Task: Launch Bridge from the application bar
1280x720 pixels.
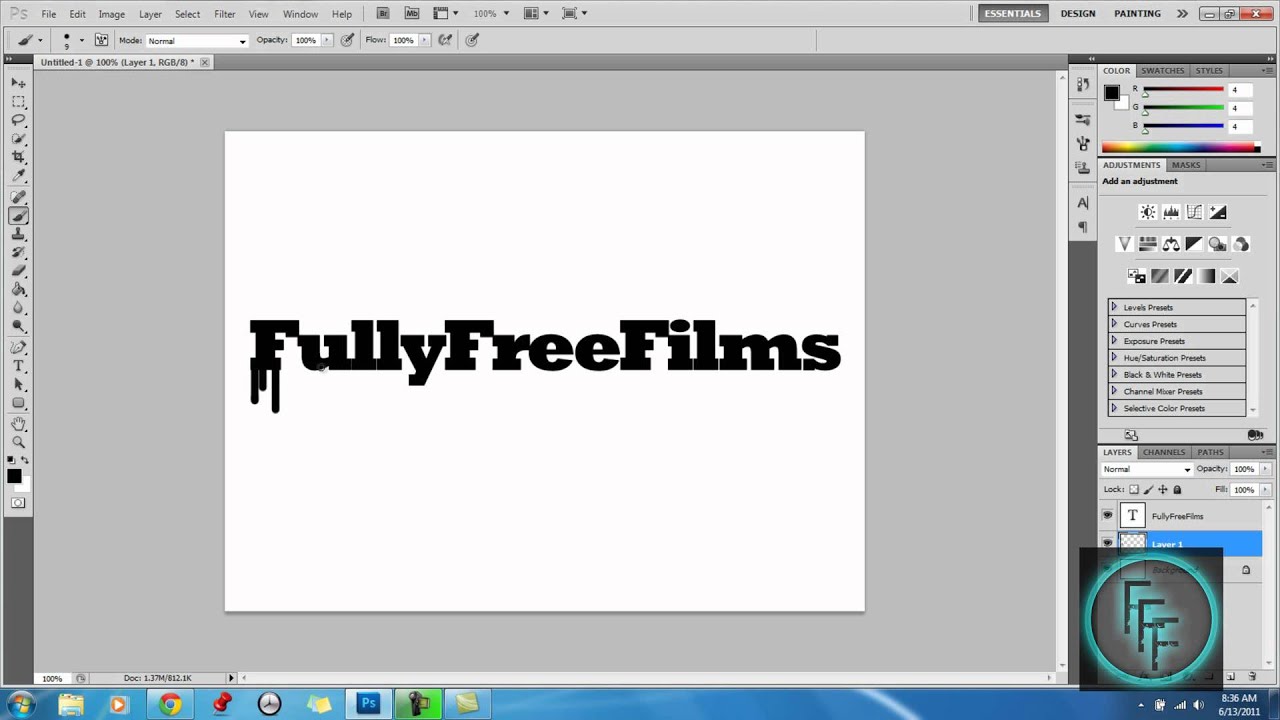Action: (384, 13)
